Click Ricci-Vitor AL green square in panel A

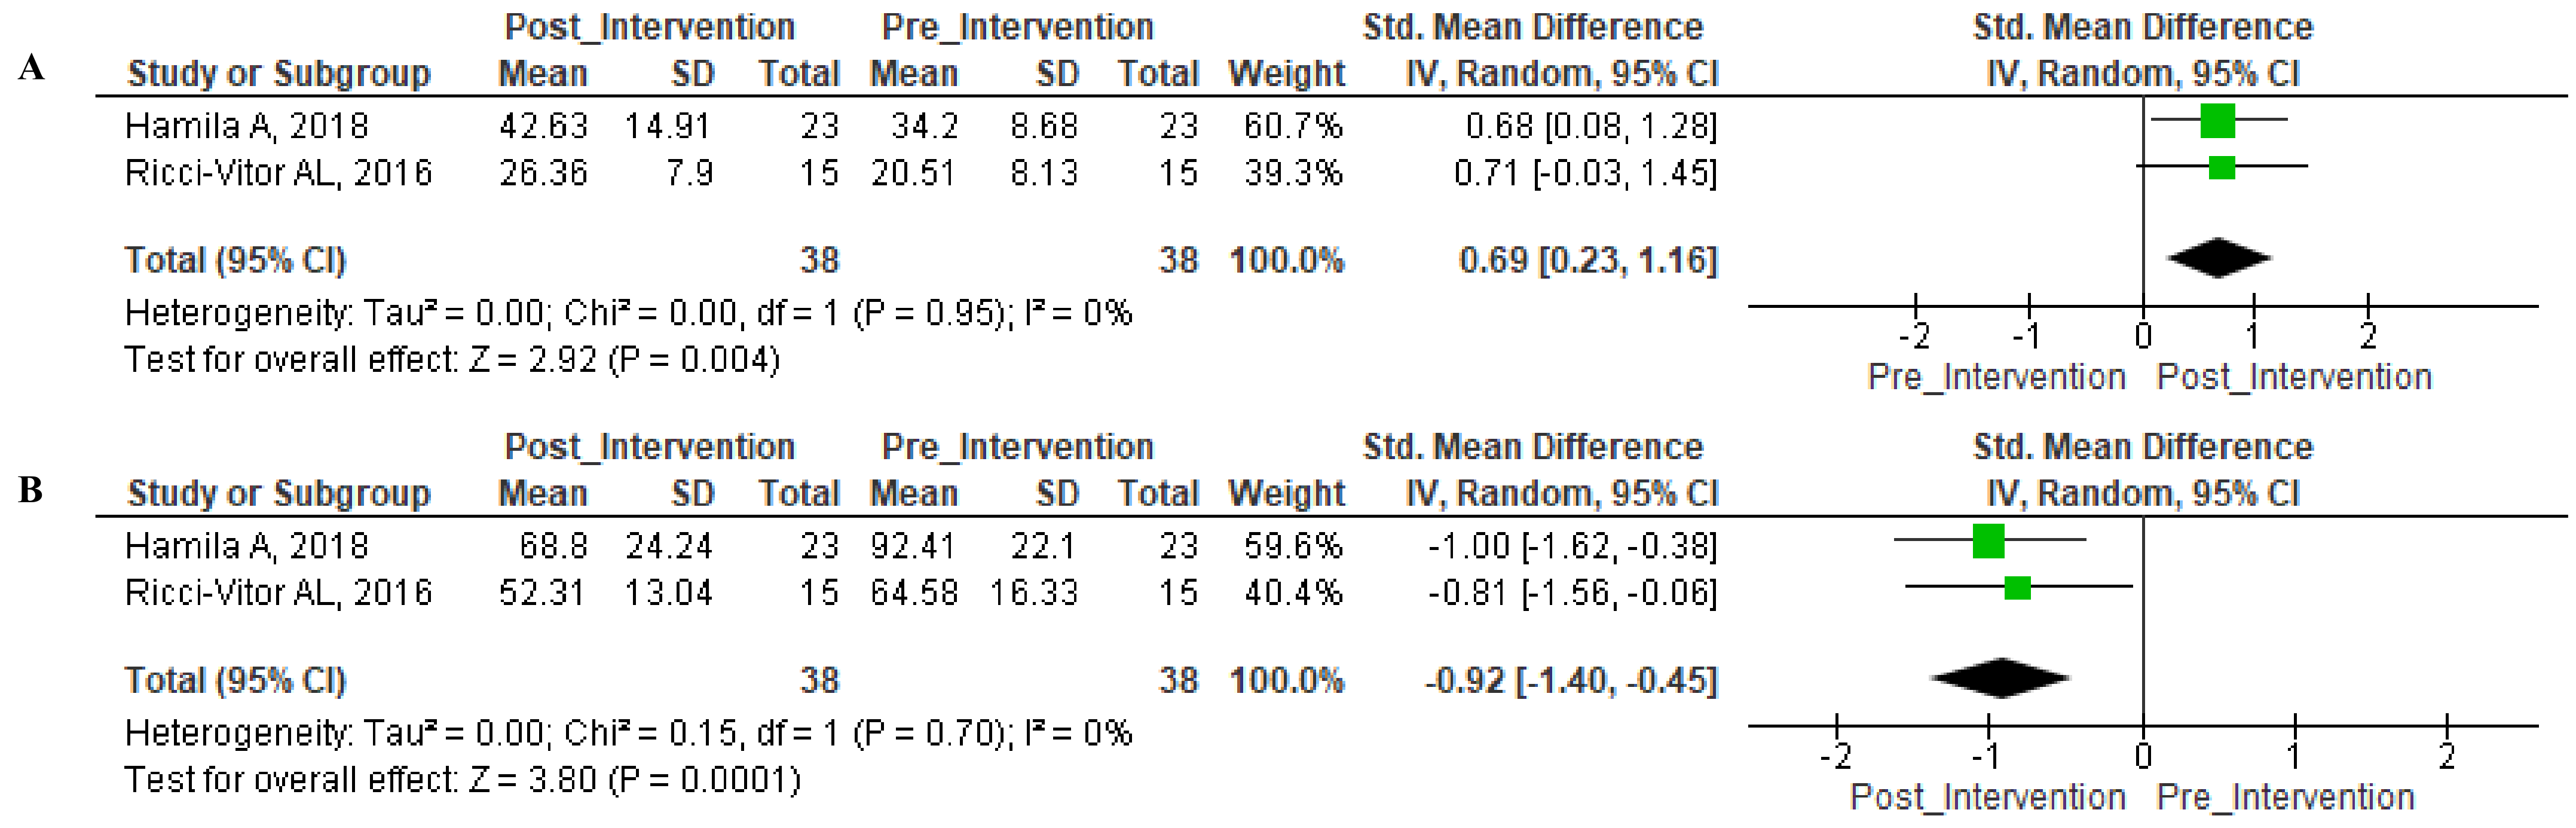point(2221,167)
